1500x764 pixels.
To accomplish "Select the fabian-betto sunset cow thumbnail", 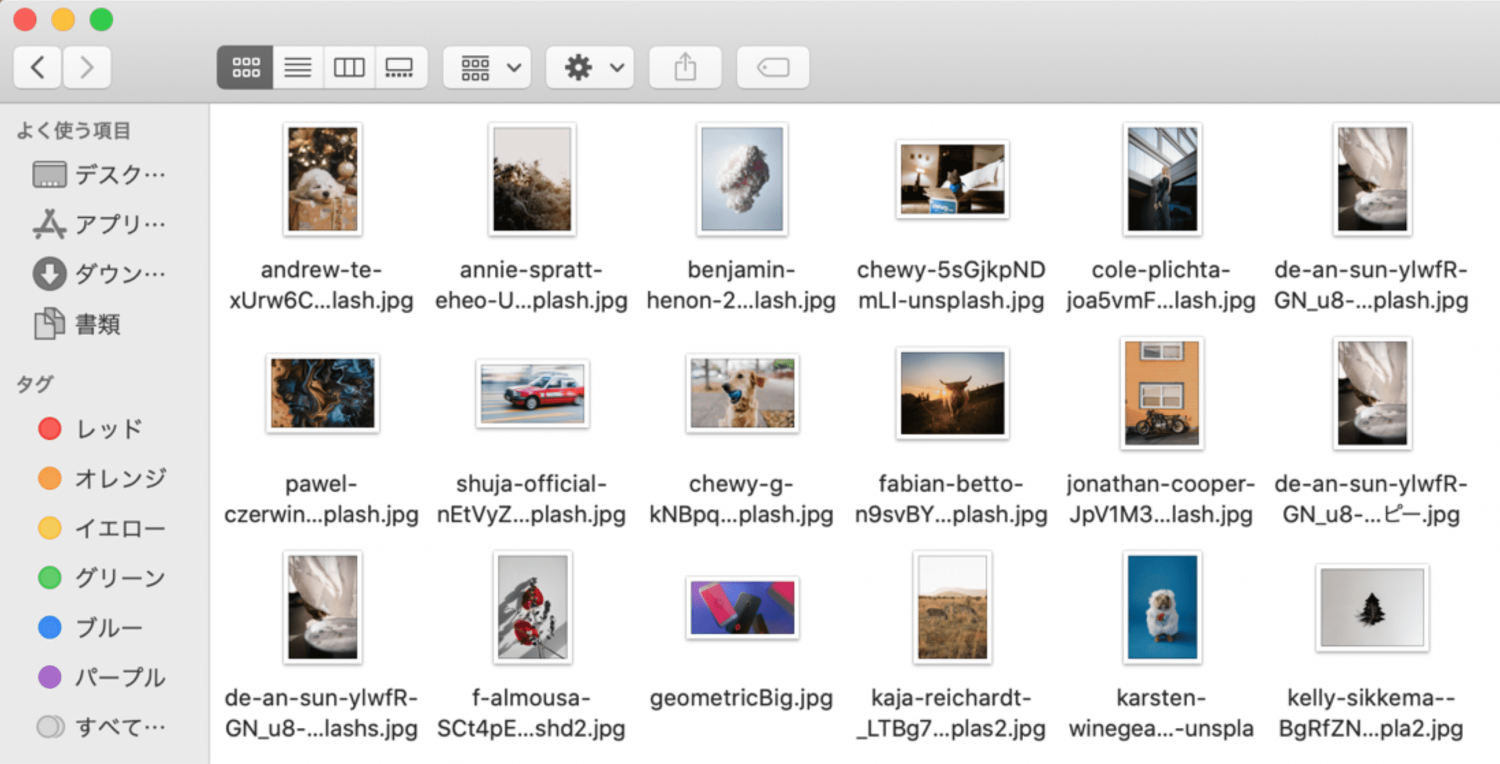I will tap(952, 393).
